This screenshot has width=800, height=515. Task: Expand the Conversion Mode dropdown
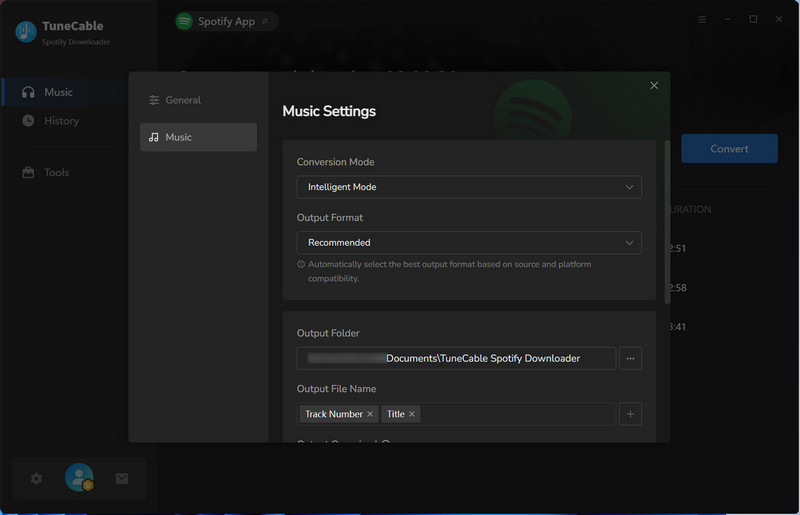click(469, 187)
